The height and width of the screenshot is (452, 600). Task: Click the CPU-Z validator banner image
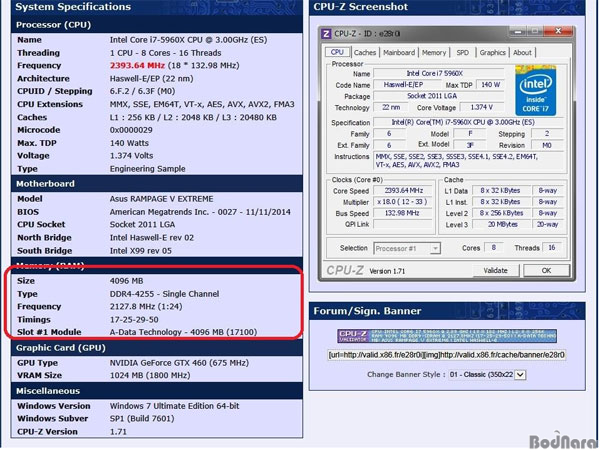click(x=447, y=336)
